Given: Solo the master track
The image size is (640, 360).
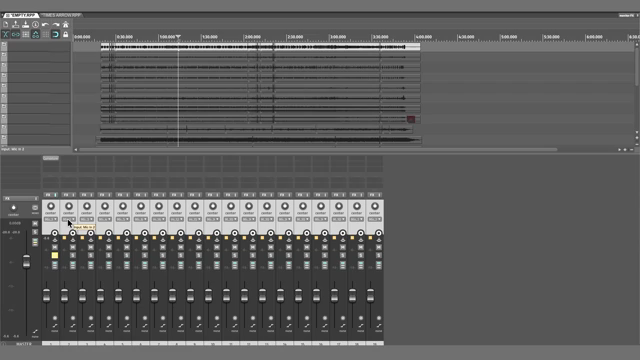Looking at the screenshot, I should click(x=35, y=232).
